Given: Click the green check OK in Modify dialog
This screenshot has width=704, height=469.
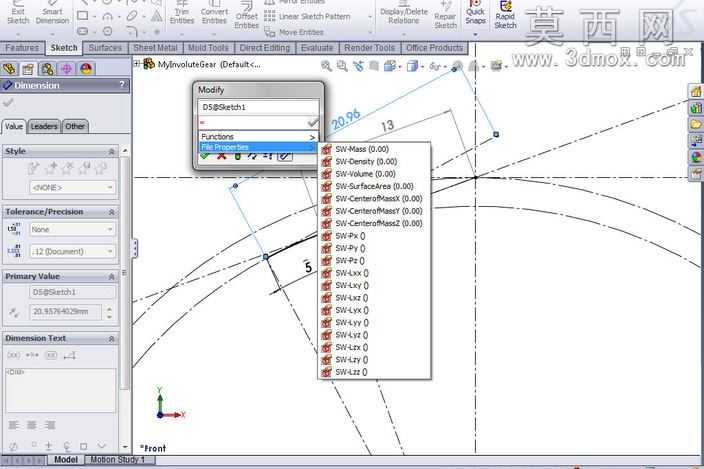Looking at the screenshot, I should [x=205, y=156].
